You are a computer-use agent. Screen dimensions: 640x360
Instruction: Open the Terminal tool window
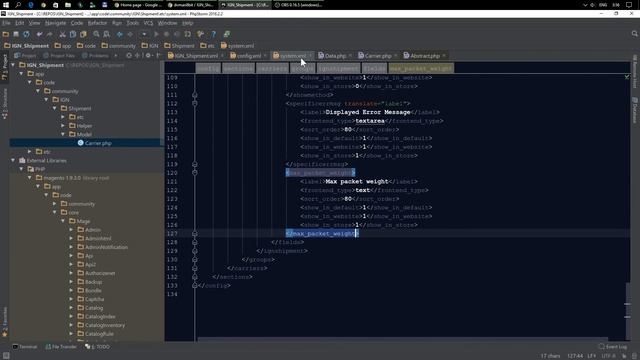[24, 347]
